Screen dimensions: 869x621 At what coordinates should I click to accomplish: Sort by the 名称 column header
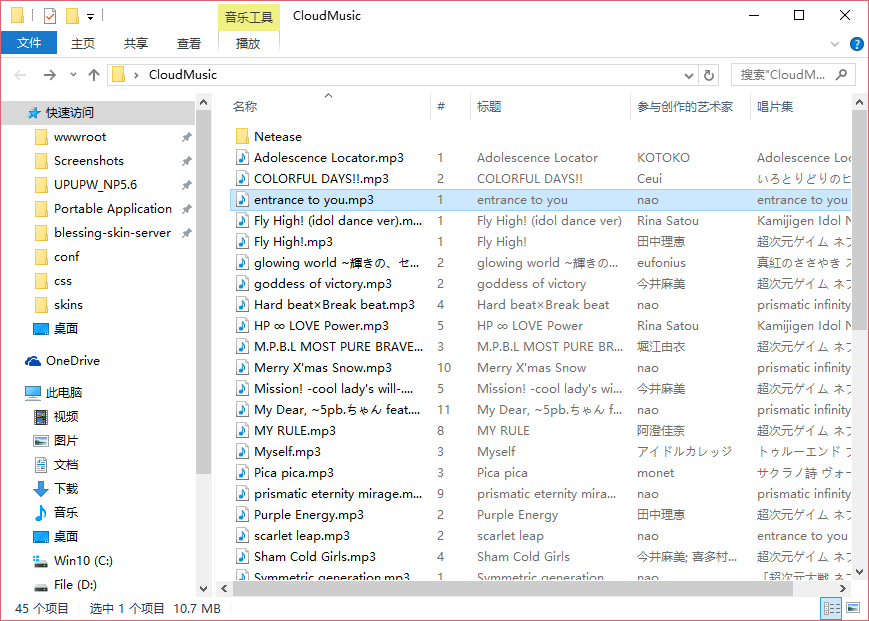[329, 106]
